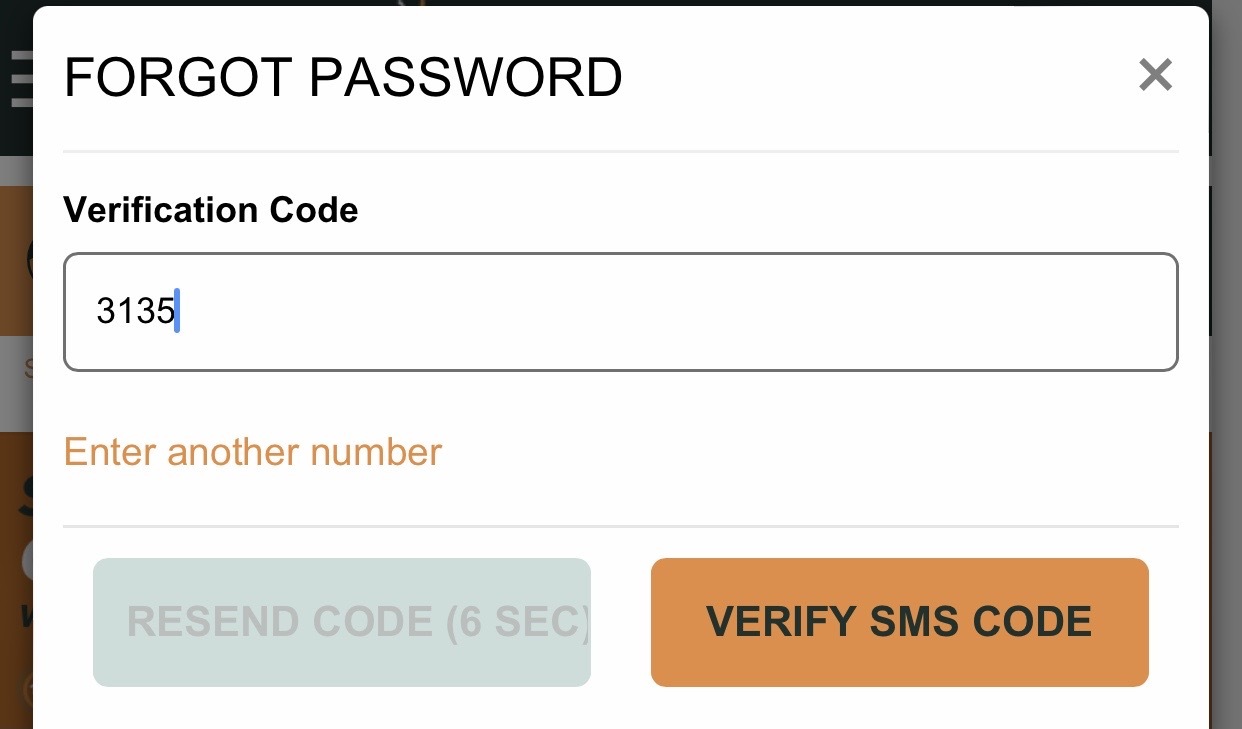Request a new code via Resend Code
The image size is (1242, 729).
click(342, 622)
